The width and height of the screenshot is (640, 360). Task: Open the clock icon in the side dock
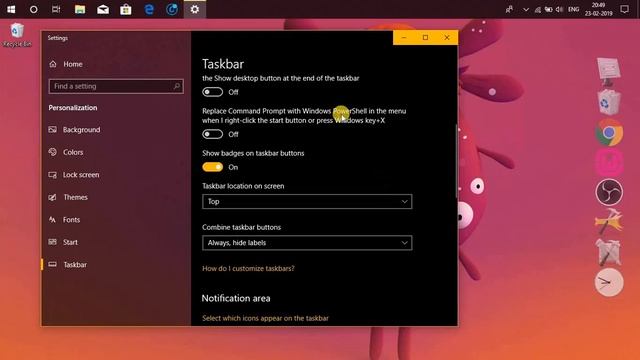609,282
